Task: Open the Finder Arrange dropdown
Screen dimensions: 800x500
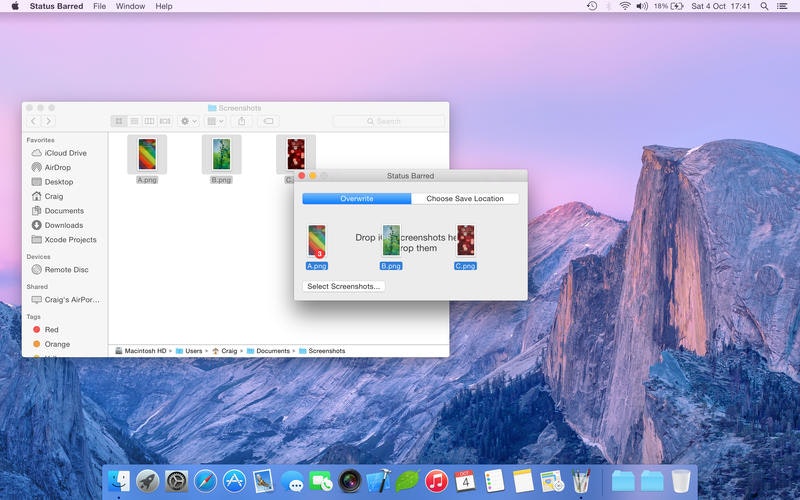Action: pos(215,121)
